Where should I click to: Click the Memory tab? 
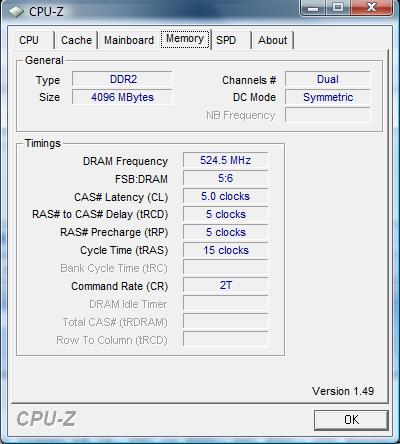tap(185, 39)
